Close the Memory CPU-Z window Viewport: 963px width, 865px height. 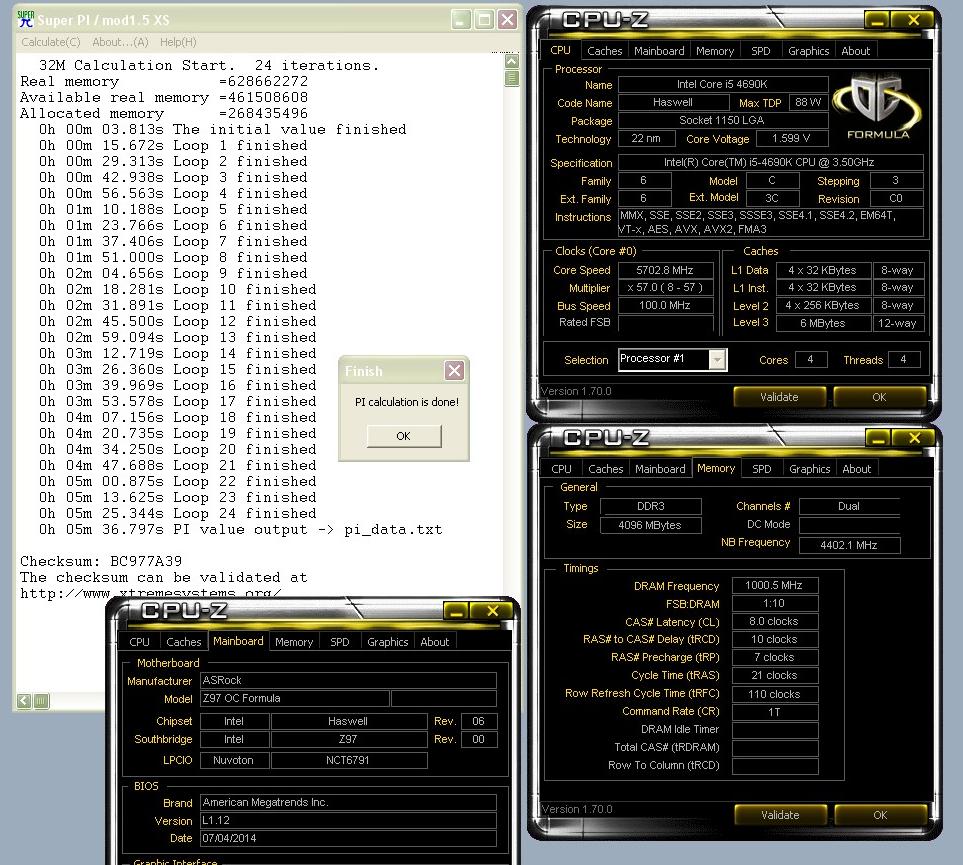click(x=914, y=438)
